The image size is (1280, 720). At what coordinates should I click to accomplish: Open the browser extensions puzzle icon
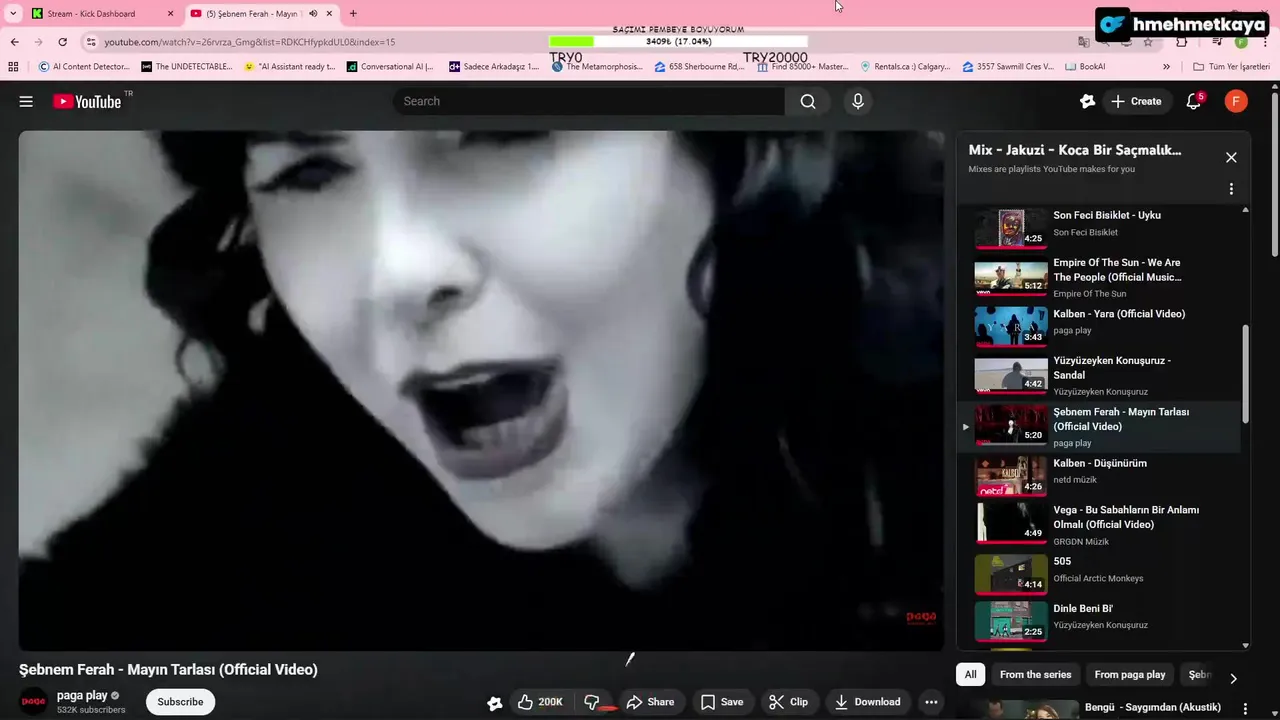coord(1181,42)
